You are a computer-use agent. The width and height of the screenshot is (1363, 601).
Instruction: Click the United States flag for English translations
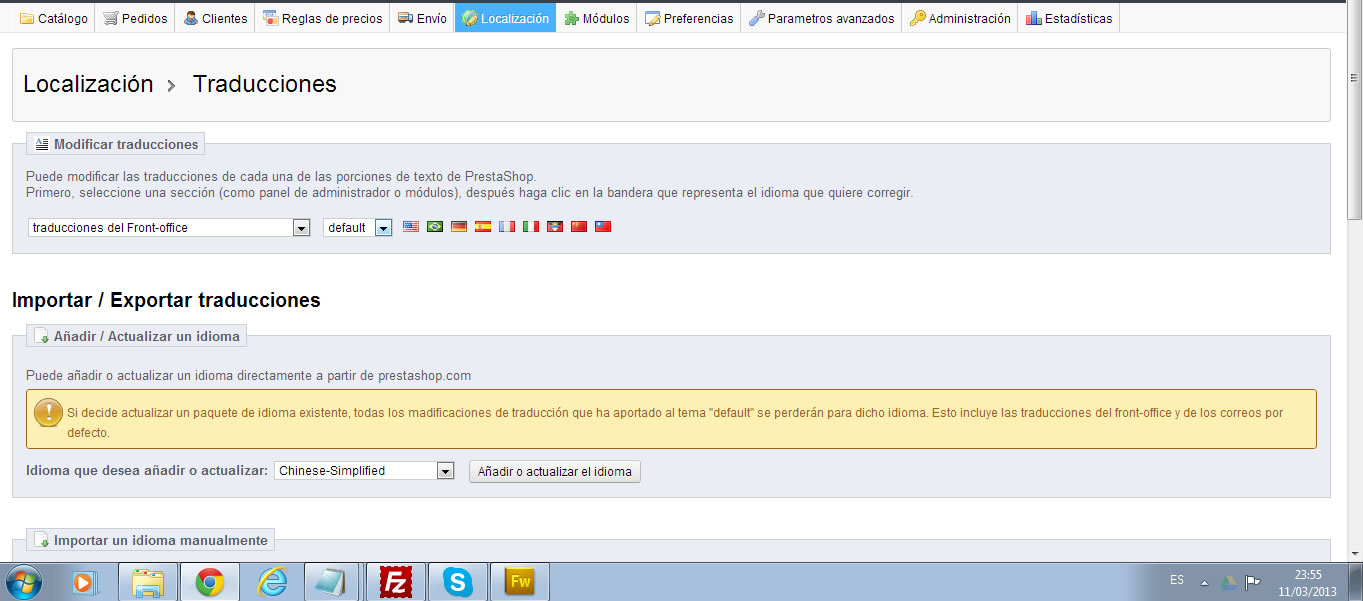411,227
